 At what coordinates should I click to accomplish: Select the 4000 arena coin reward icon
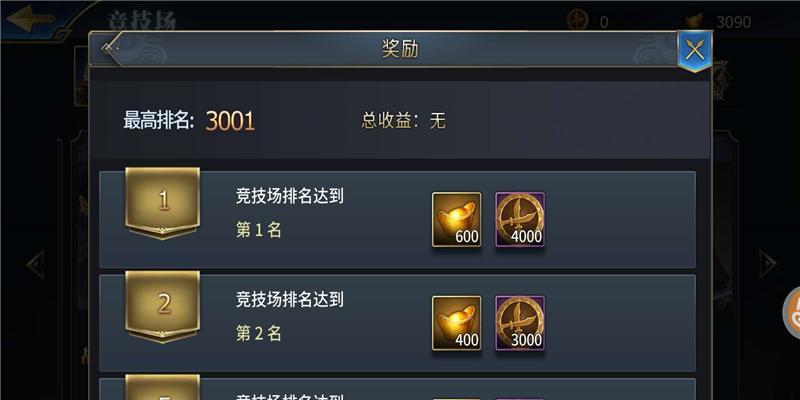click(x=520, y=219)
